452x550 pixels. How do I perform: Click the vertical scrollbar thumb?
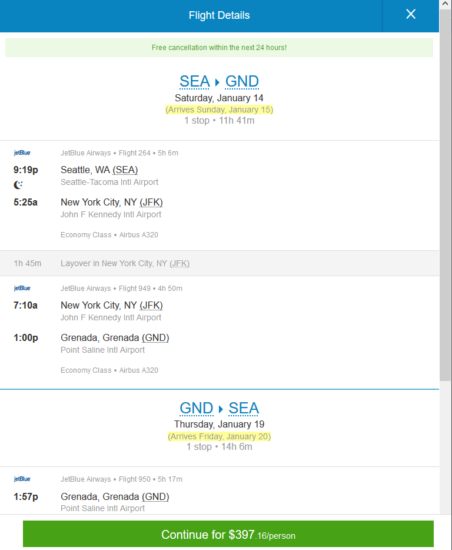point(445,195)
